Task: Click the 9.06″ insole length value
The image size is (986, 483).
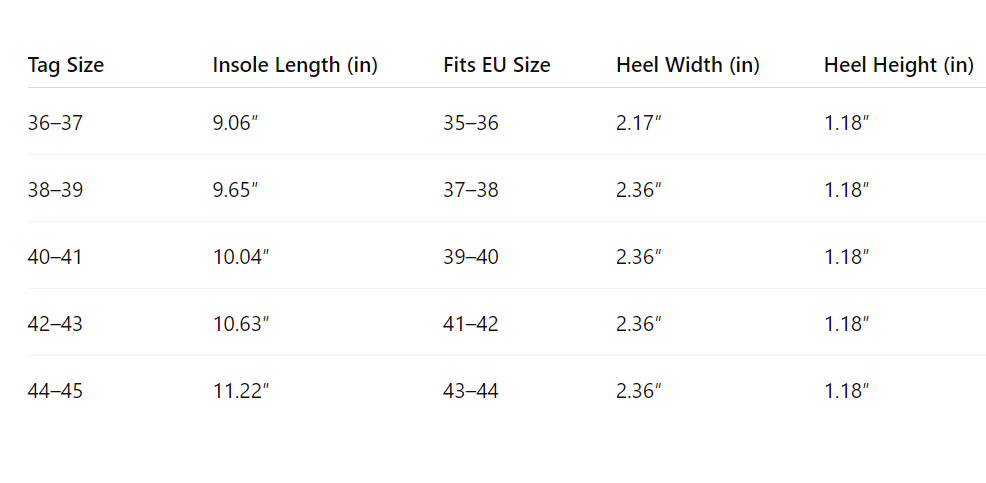Action: click(236, 123)
